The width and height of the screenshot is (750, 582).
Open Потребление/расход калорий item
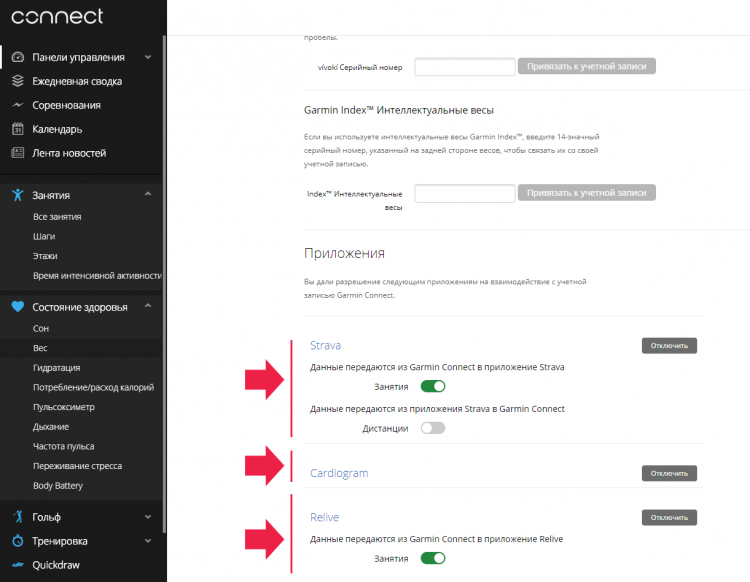[93, 387]
